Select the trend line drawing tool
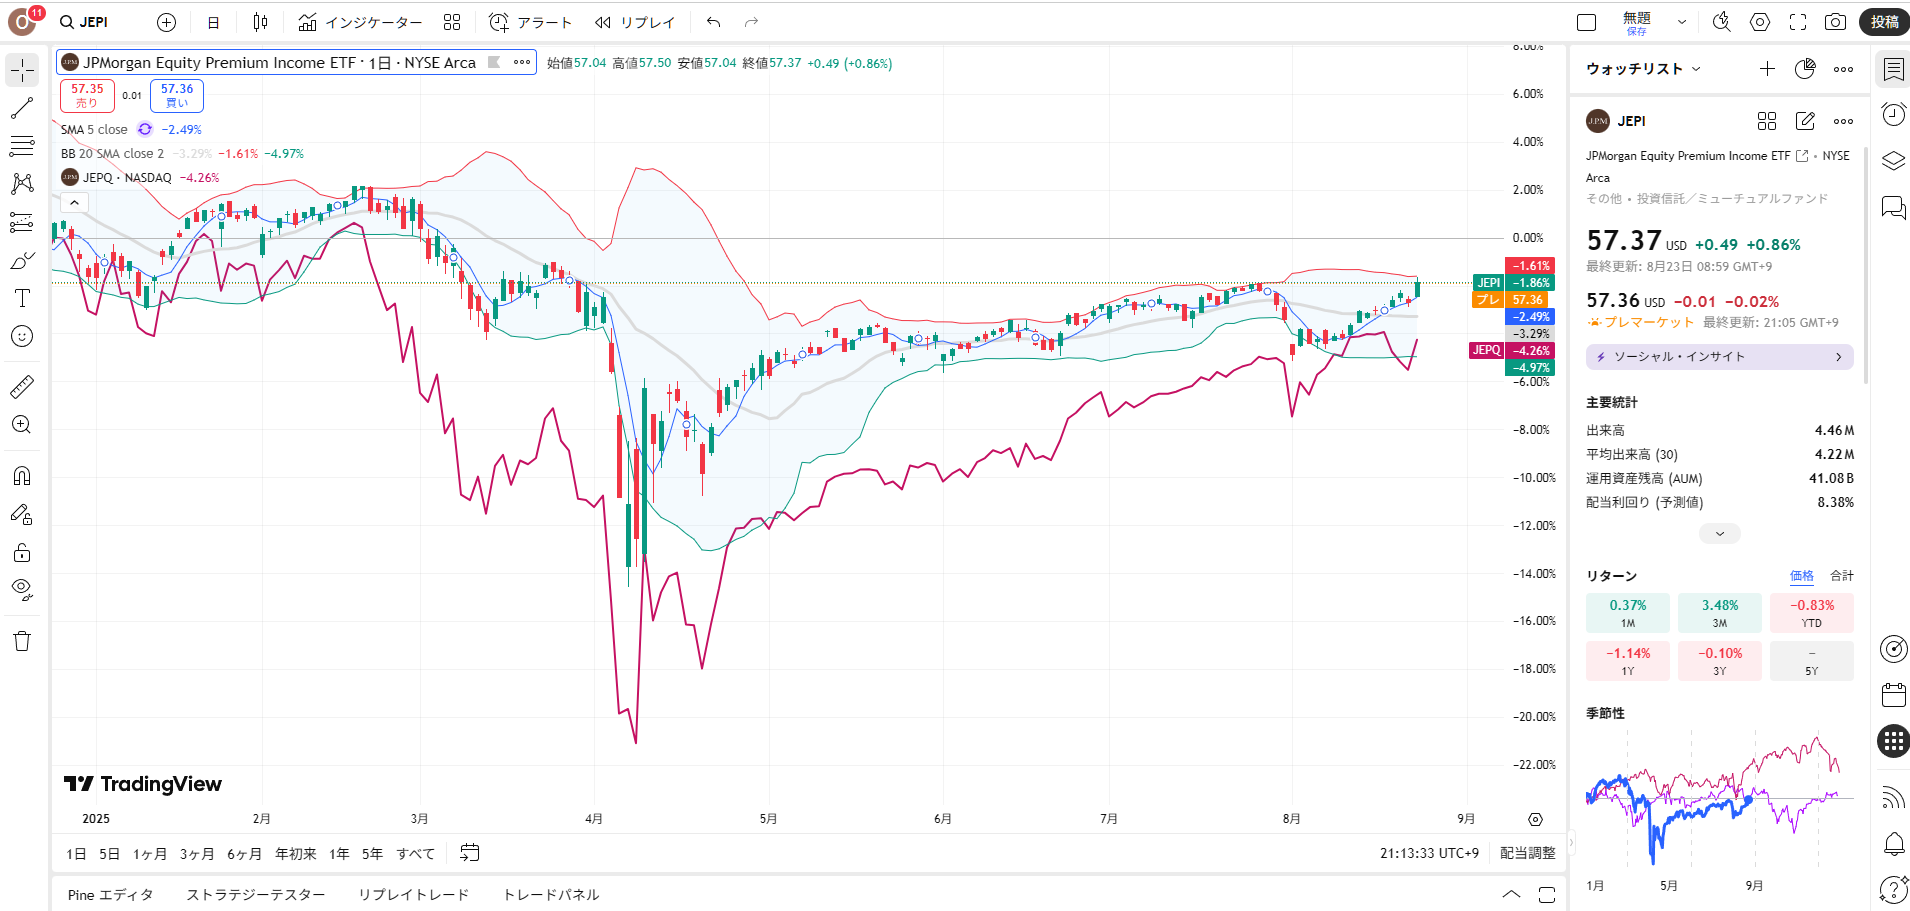The width and height of the screenshot is (1910, 911). pos(22,108)
